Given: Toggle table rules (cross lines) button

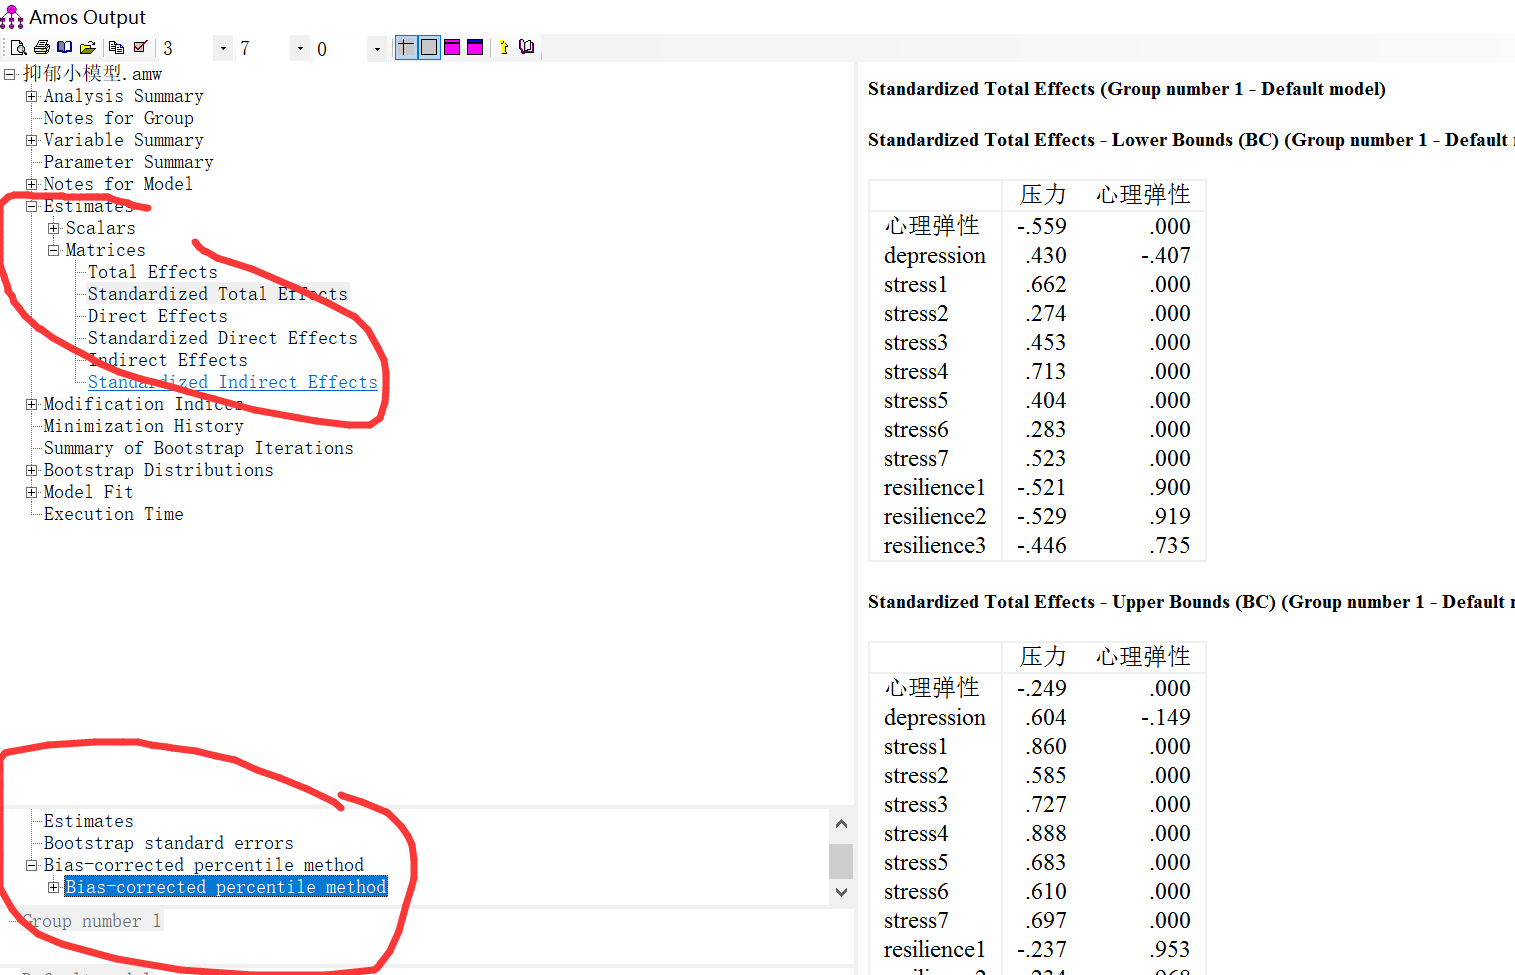Looking at the screenshot, I should pyautogui.click(x=406, y=47).
